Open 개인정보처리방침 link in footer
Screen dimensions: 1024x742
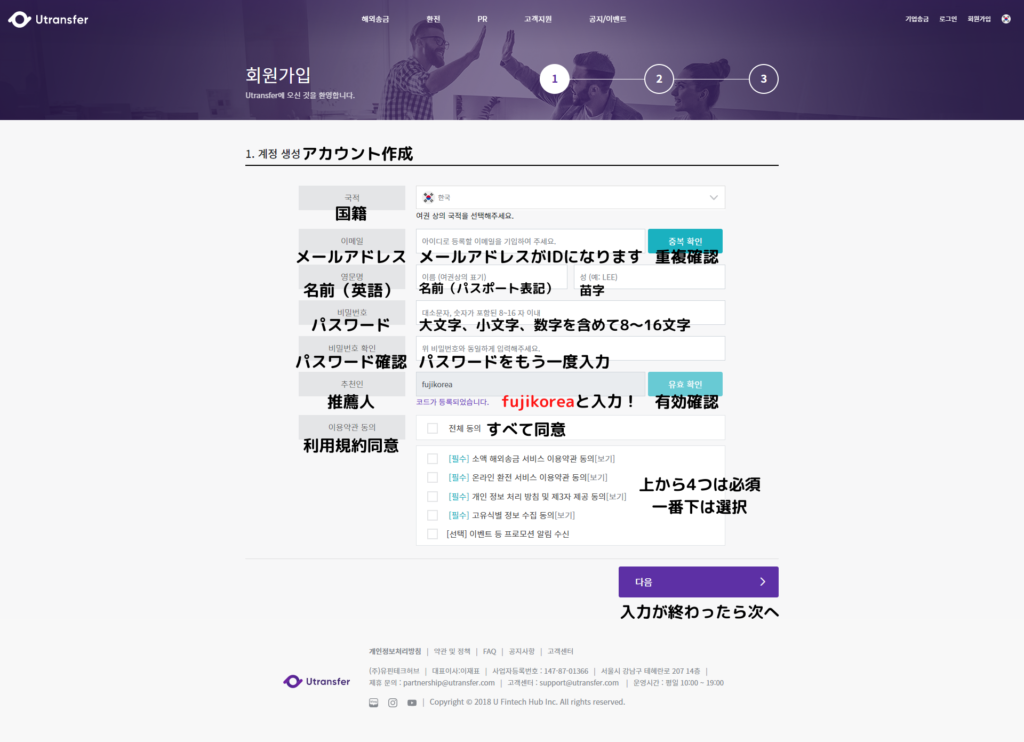pyautogui.click(x=395, y=651)
